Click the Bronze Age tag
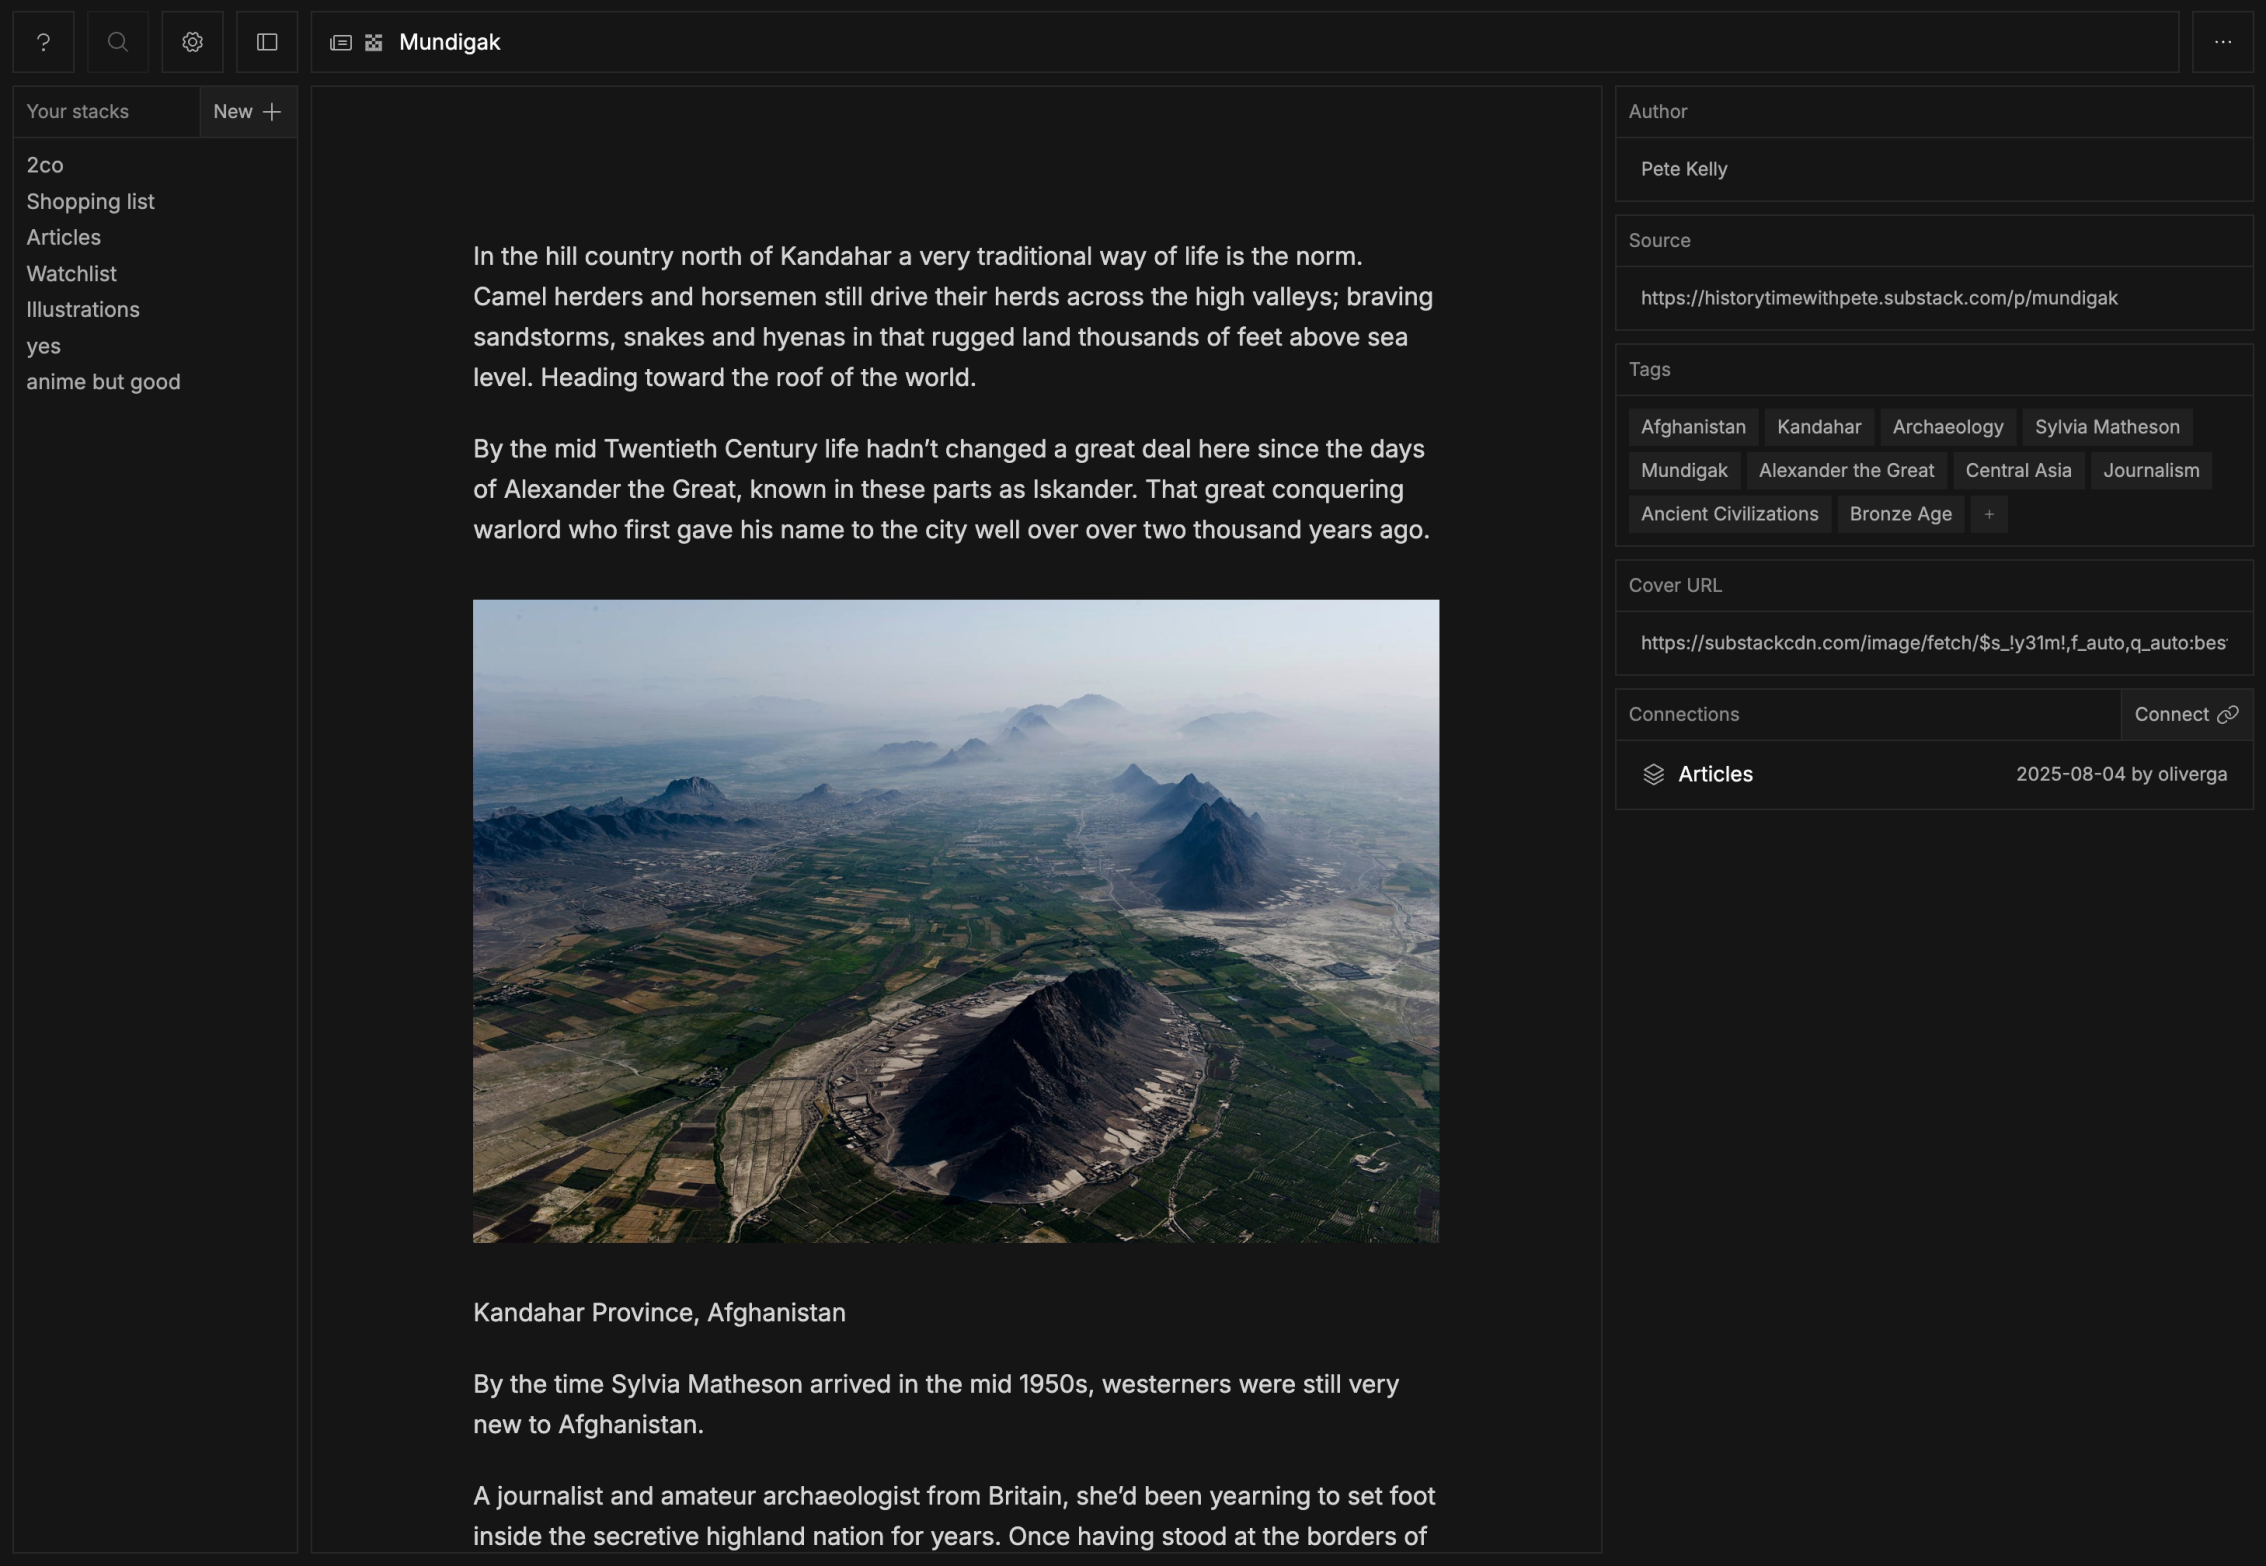Screen dimensions: 2266x1566 point(1899,514)
